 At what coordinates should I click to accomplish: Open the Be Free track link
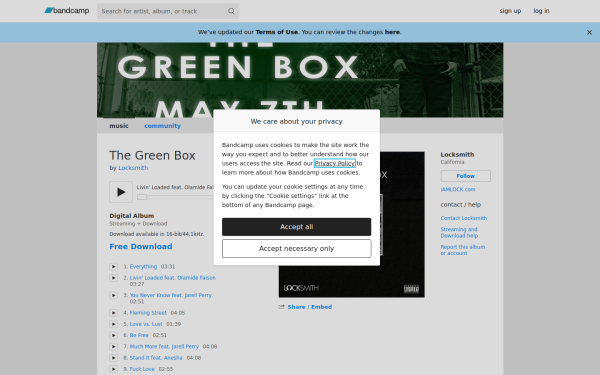[x=139, y=335]
